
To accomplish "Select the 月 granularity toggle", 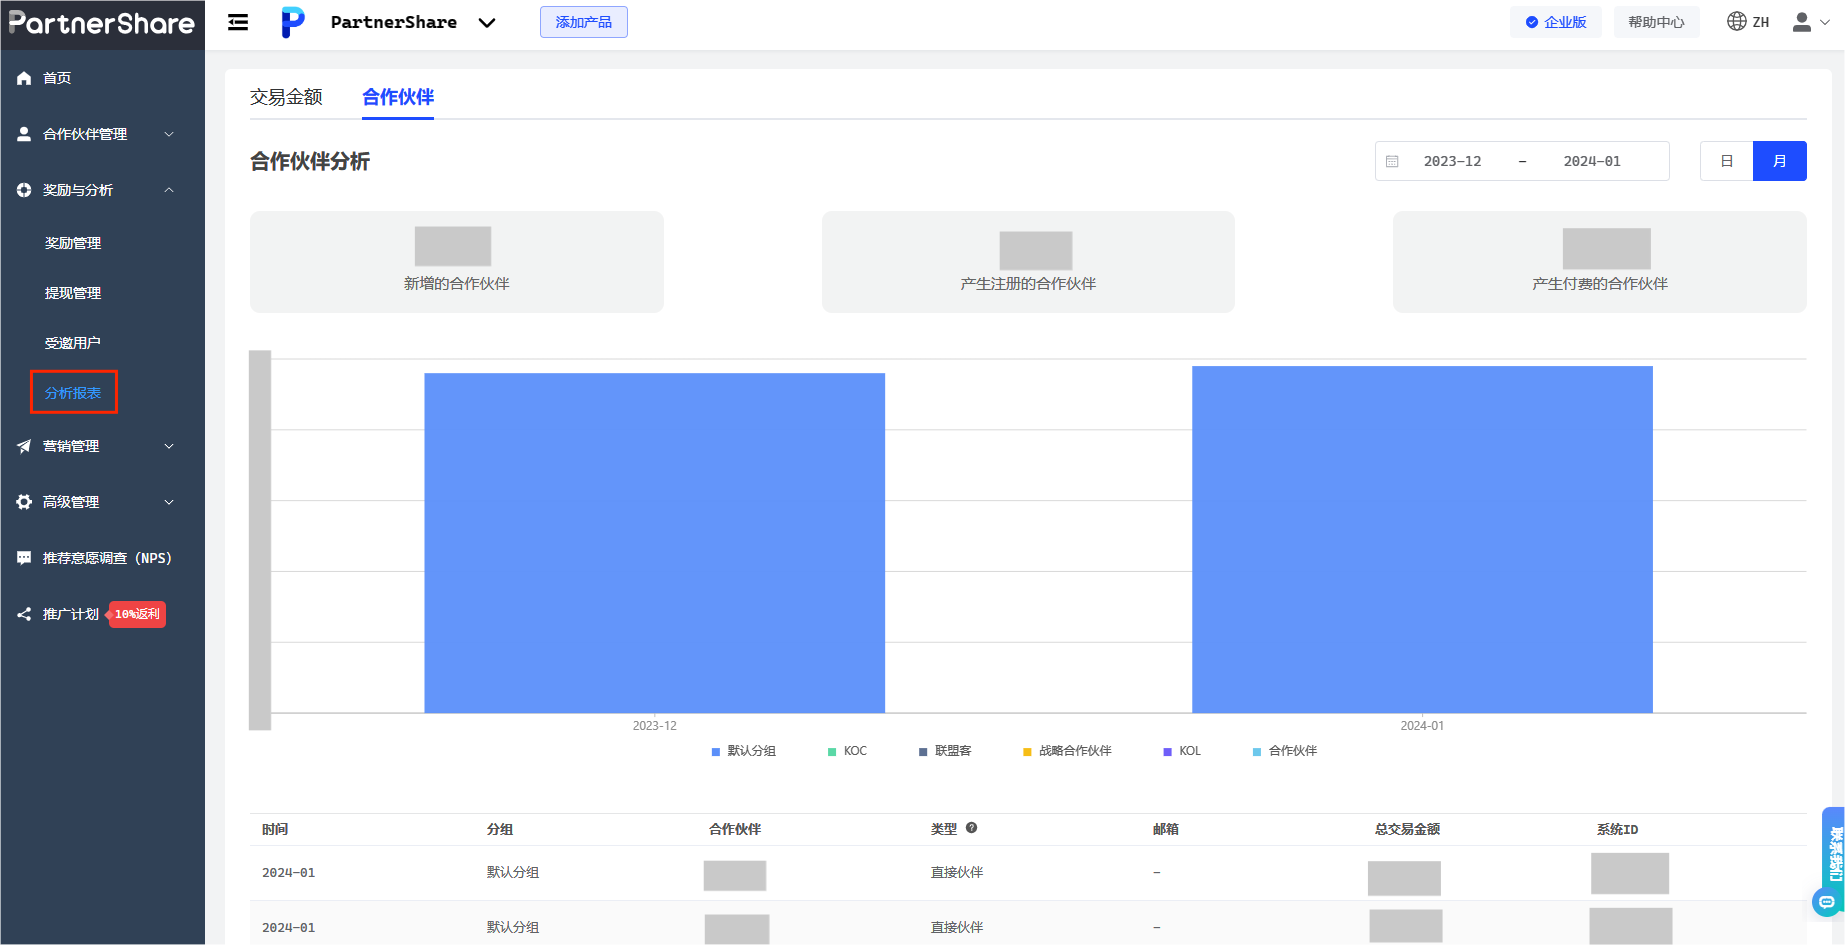I will [1779, 161].
